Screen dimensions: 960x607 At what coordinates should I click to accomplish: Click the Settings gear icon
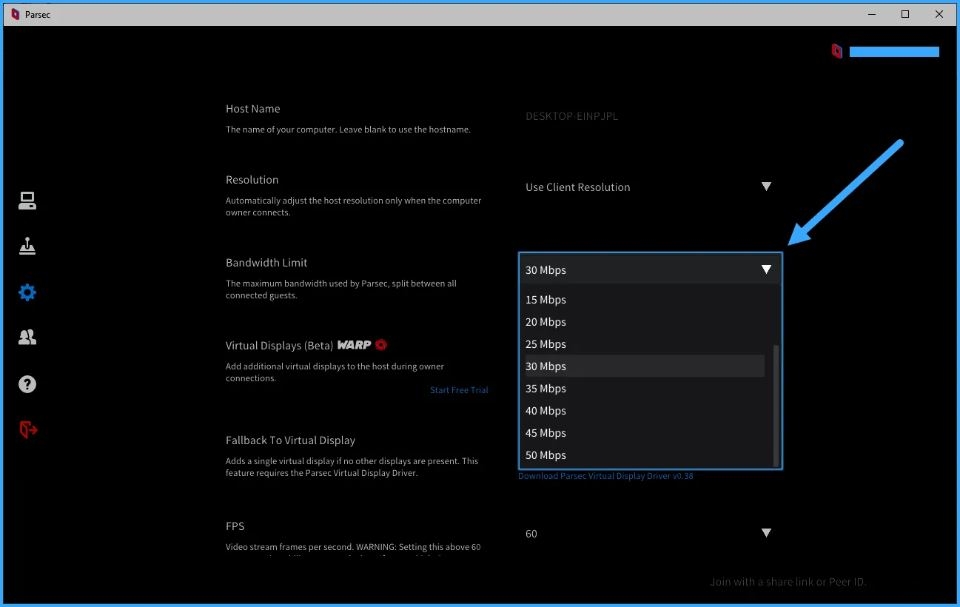point(27,292)
